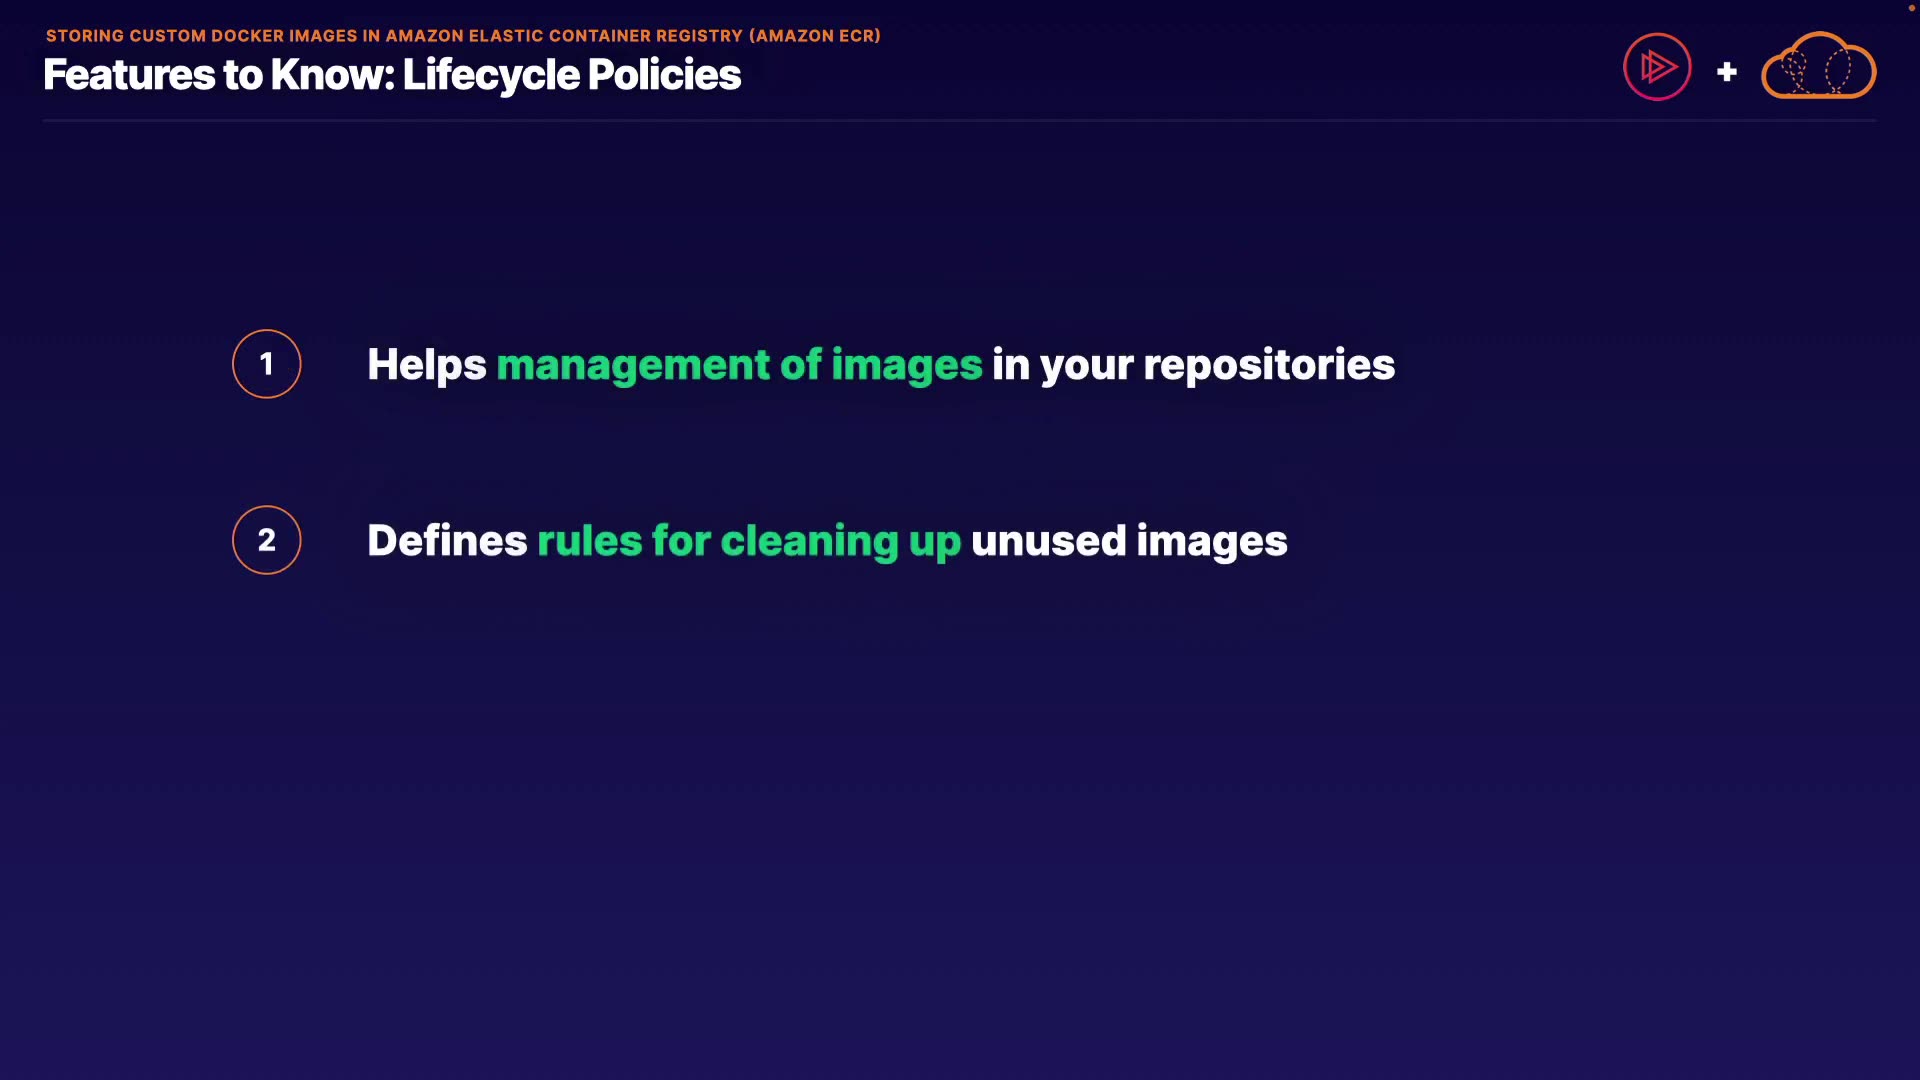1920x1080 pixels.
Task: Click "Lifecycle Policies" in the heading
Action: coord(571,75)
